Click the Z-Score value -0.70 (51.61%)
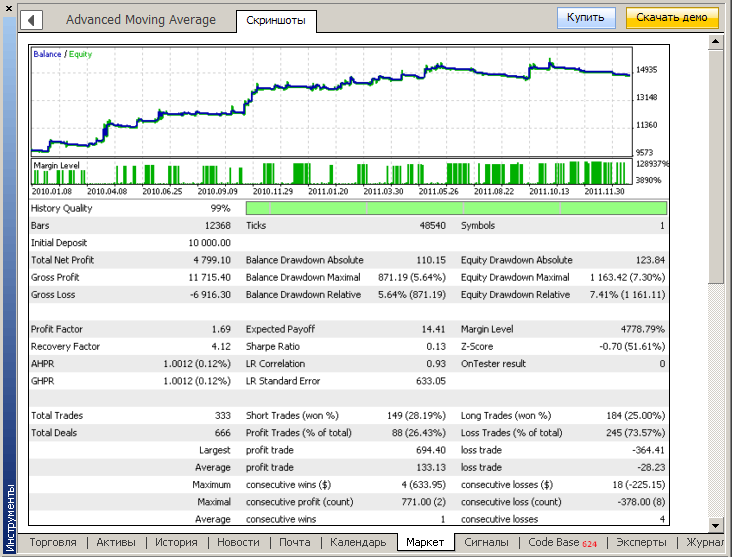 632,346
